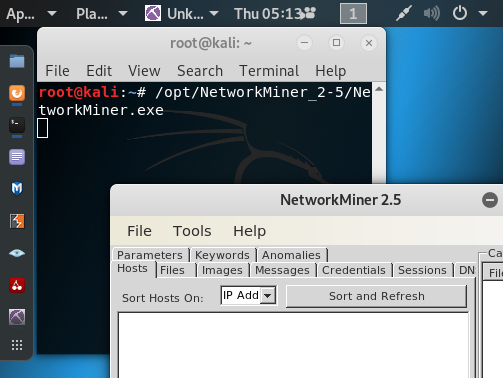The height and width of the screenshot is (378, 503).
Task: Switch to the Parameters tab
Action: click(151, 255)
